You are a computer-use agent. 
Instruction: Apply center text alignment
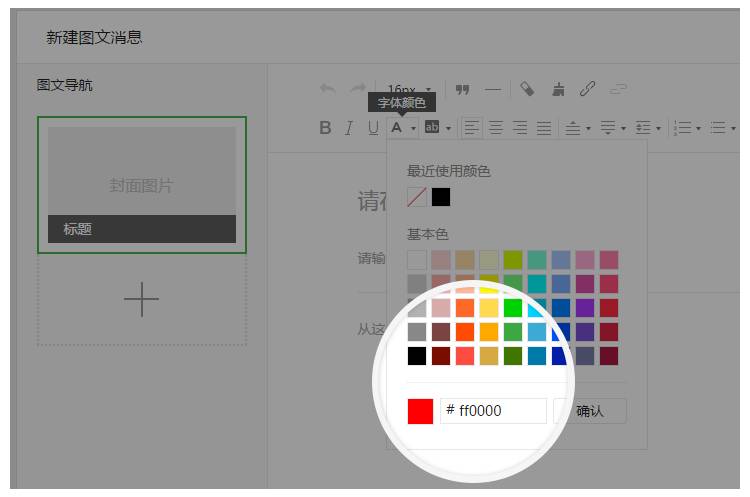[495, 128]
